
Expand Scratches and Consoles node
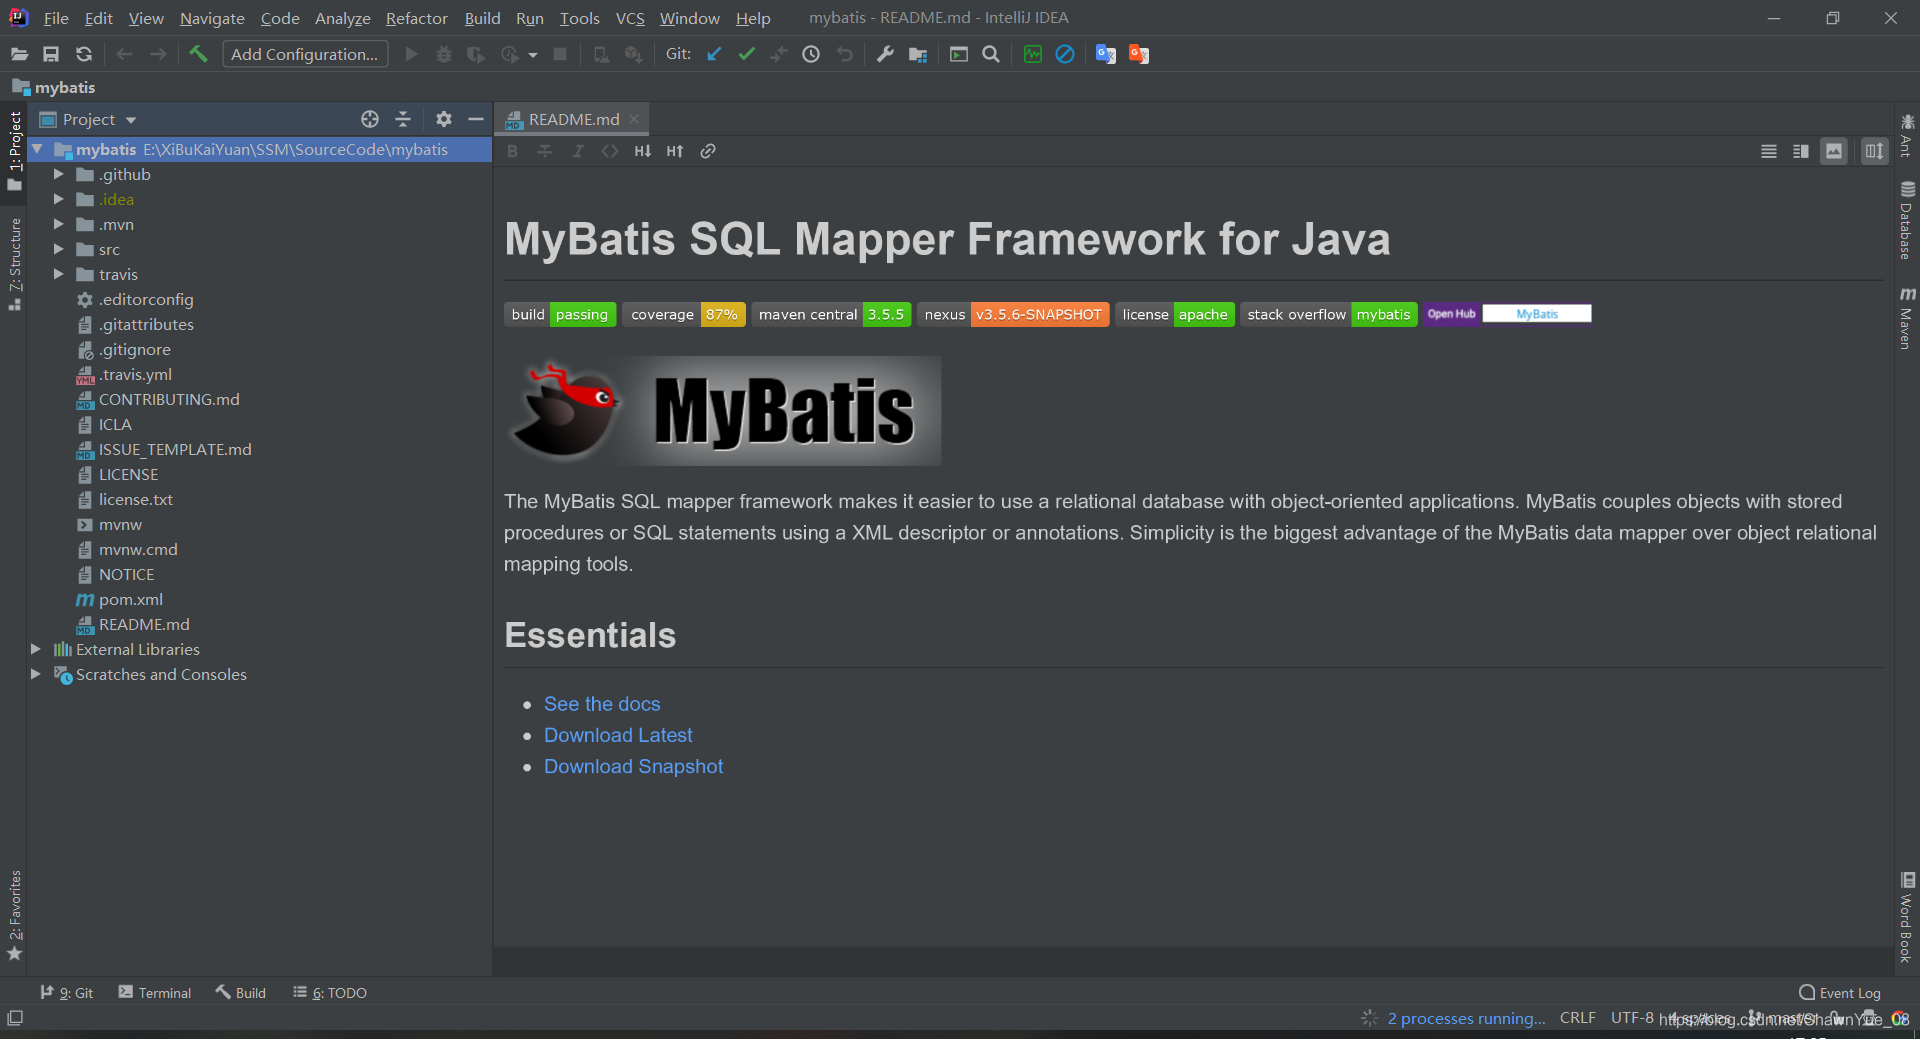click(36, 674)
